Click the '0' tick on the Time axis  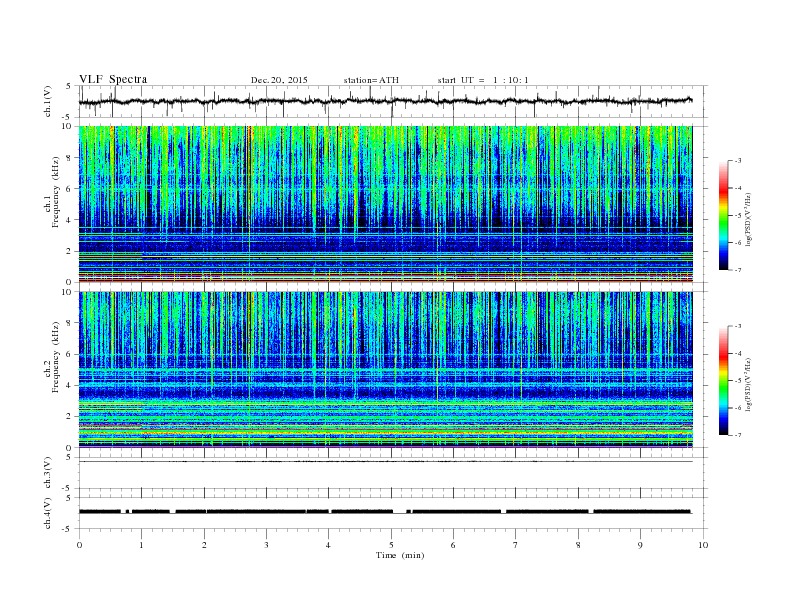[x=79, y=545]
